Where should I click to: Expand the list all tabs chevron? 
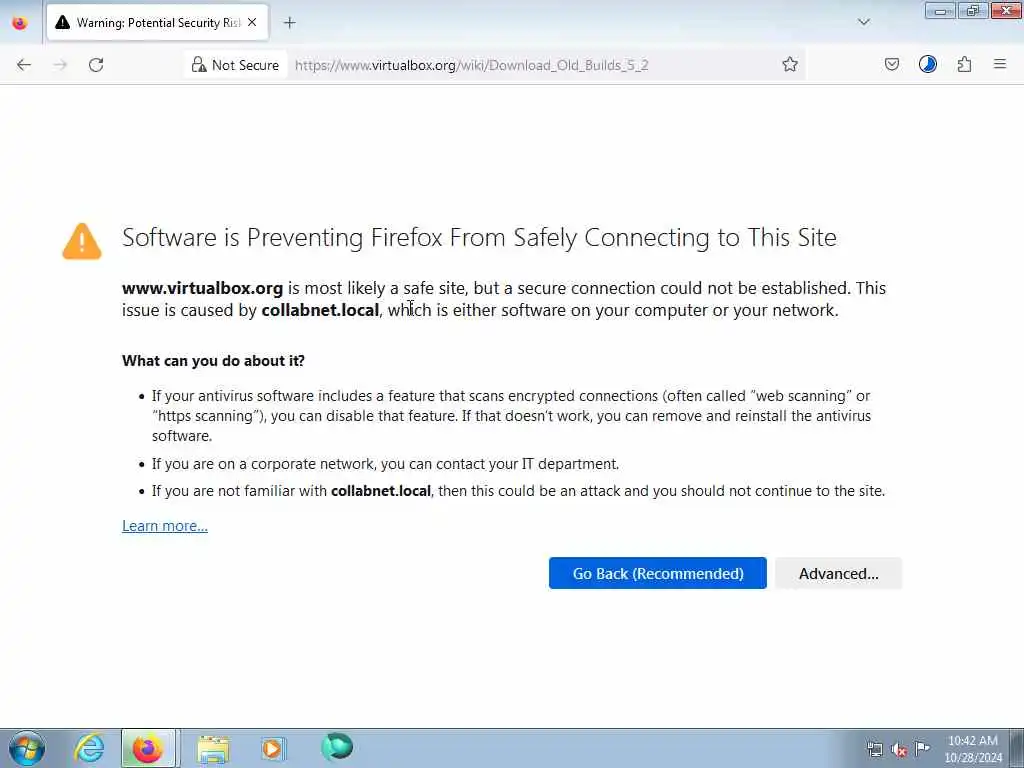click(x=863, y=22)
